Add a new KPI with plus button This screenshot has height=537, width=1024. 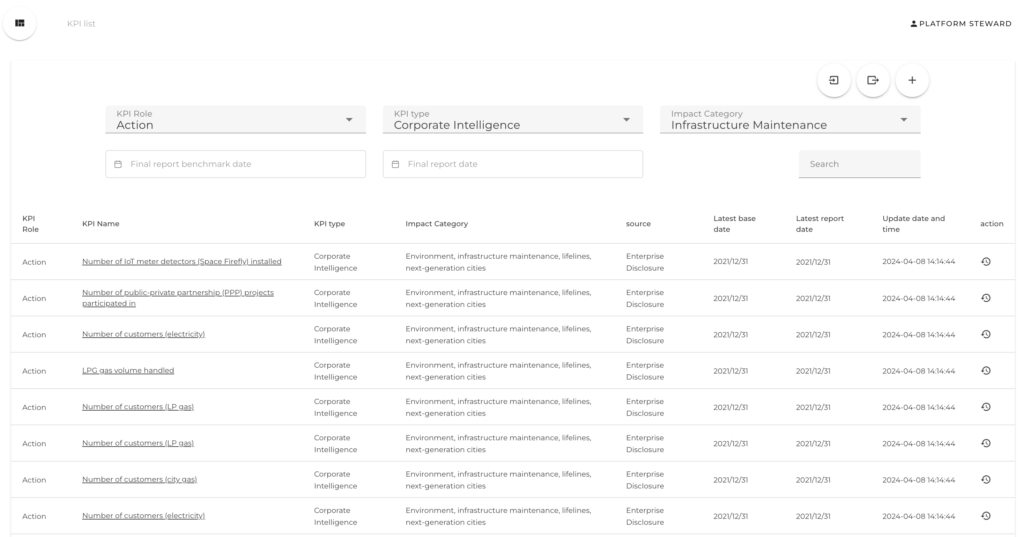[x=911, y=80]
